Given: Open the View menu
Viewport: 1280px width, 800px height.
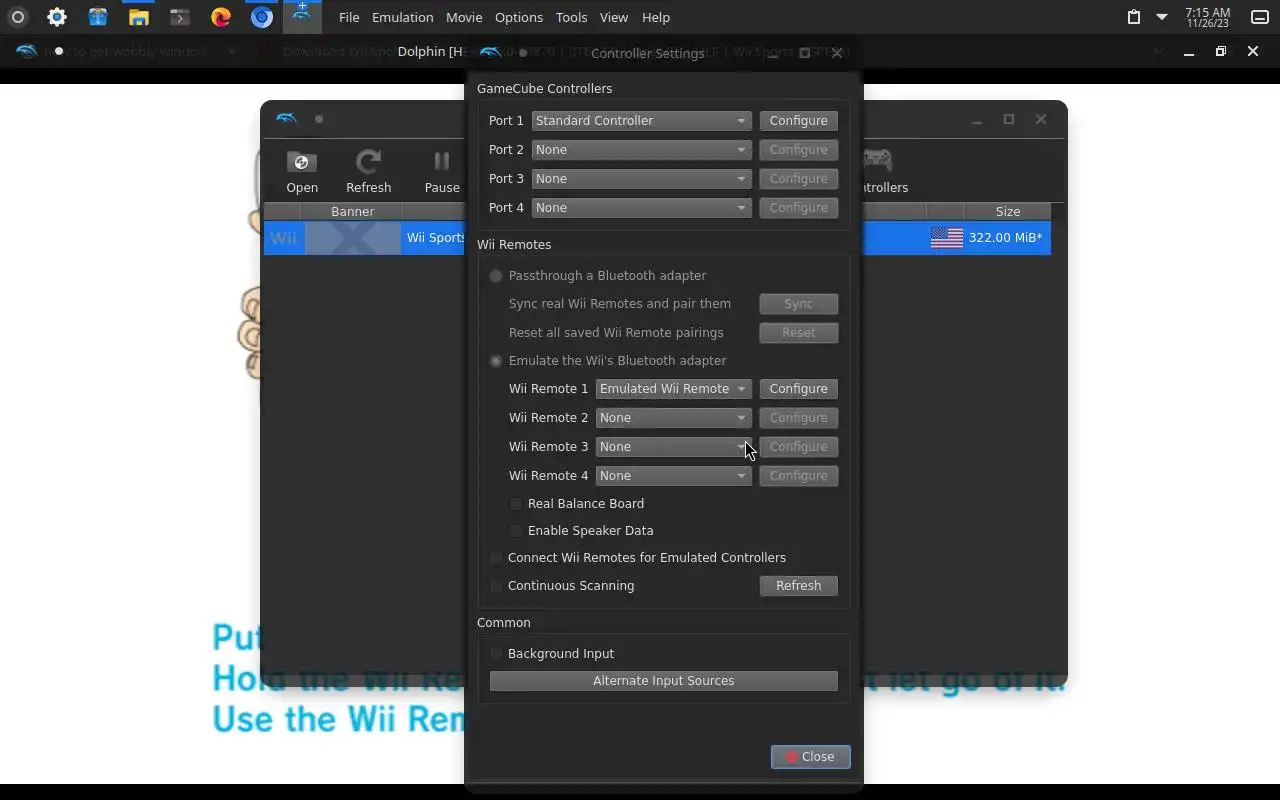Looking at the screenshot, I should pos(614,17).
